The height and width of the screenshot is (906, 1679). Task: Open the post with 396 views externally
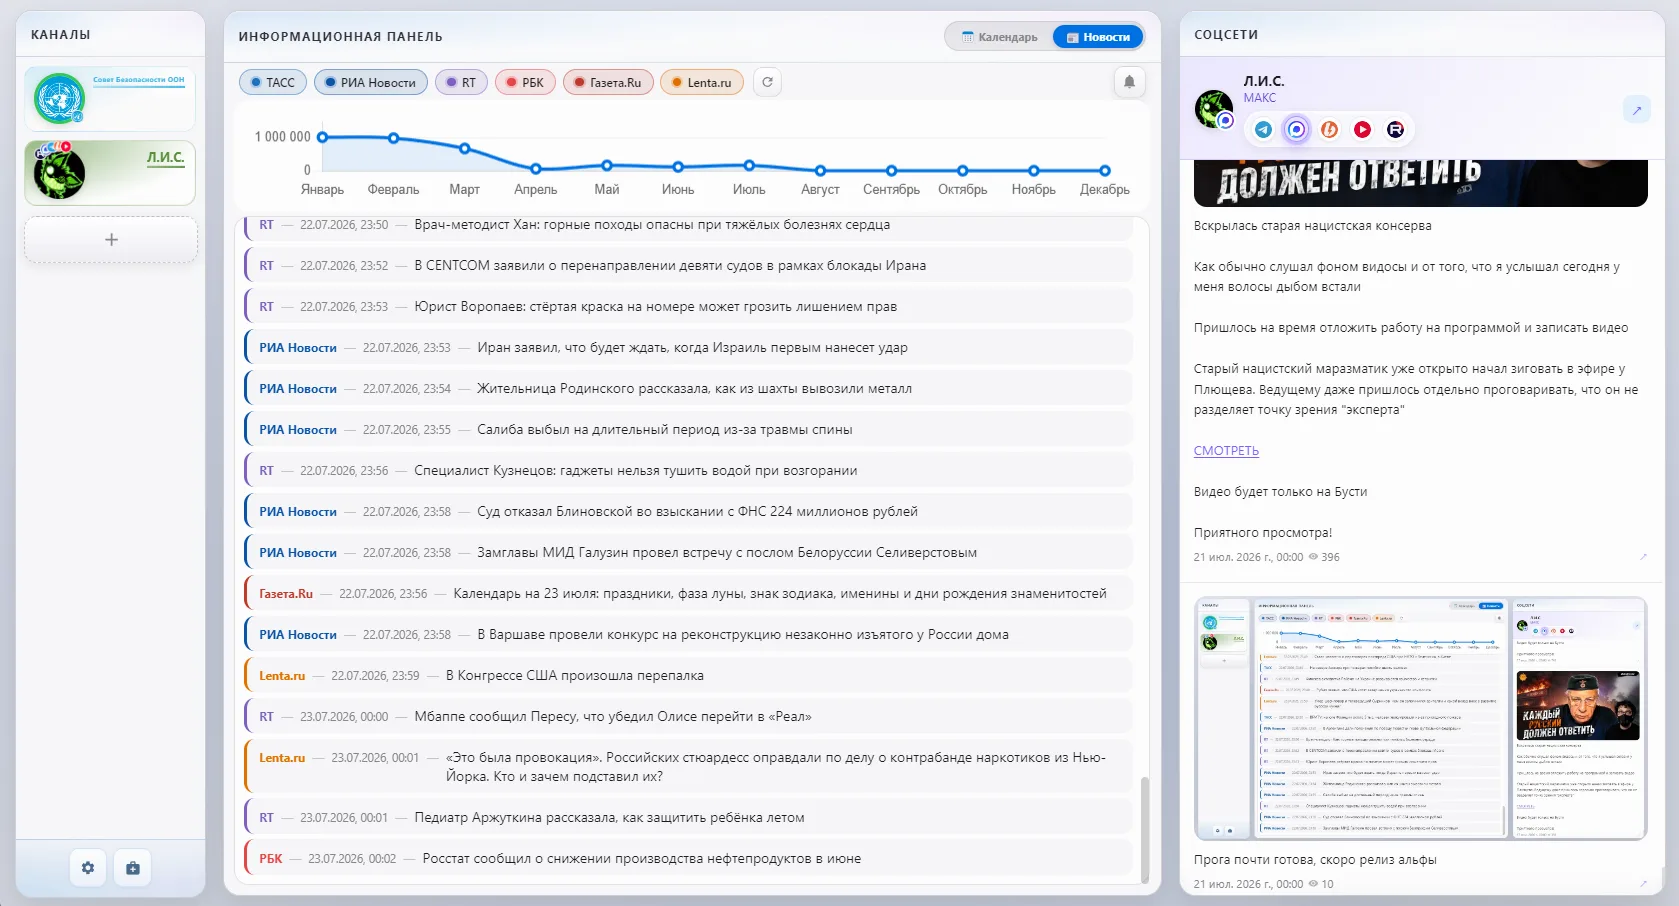pos(1642,556)
